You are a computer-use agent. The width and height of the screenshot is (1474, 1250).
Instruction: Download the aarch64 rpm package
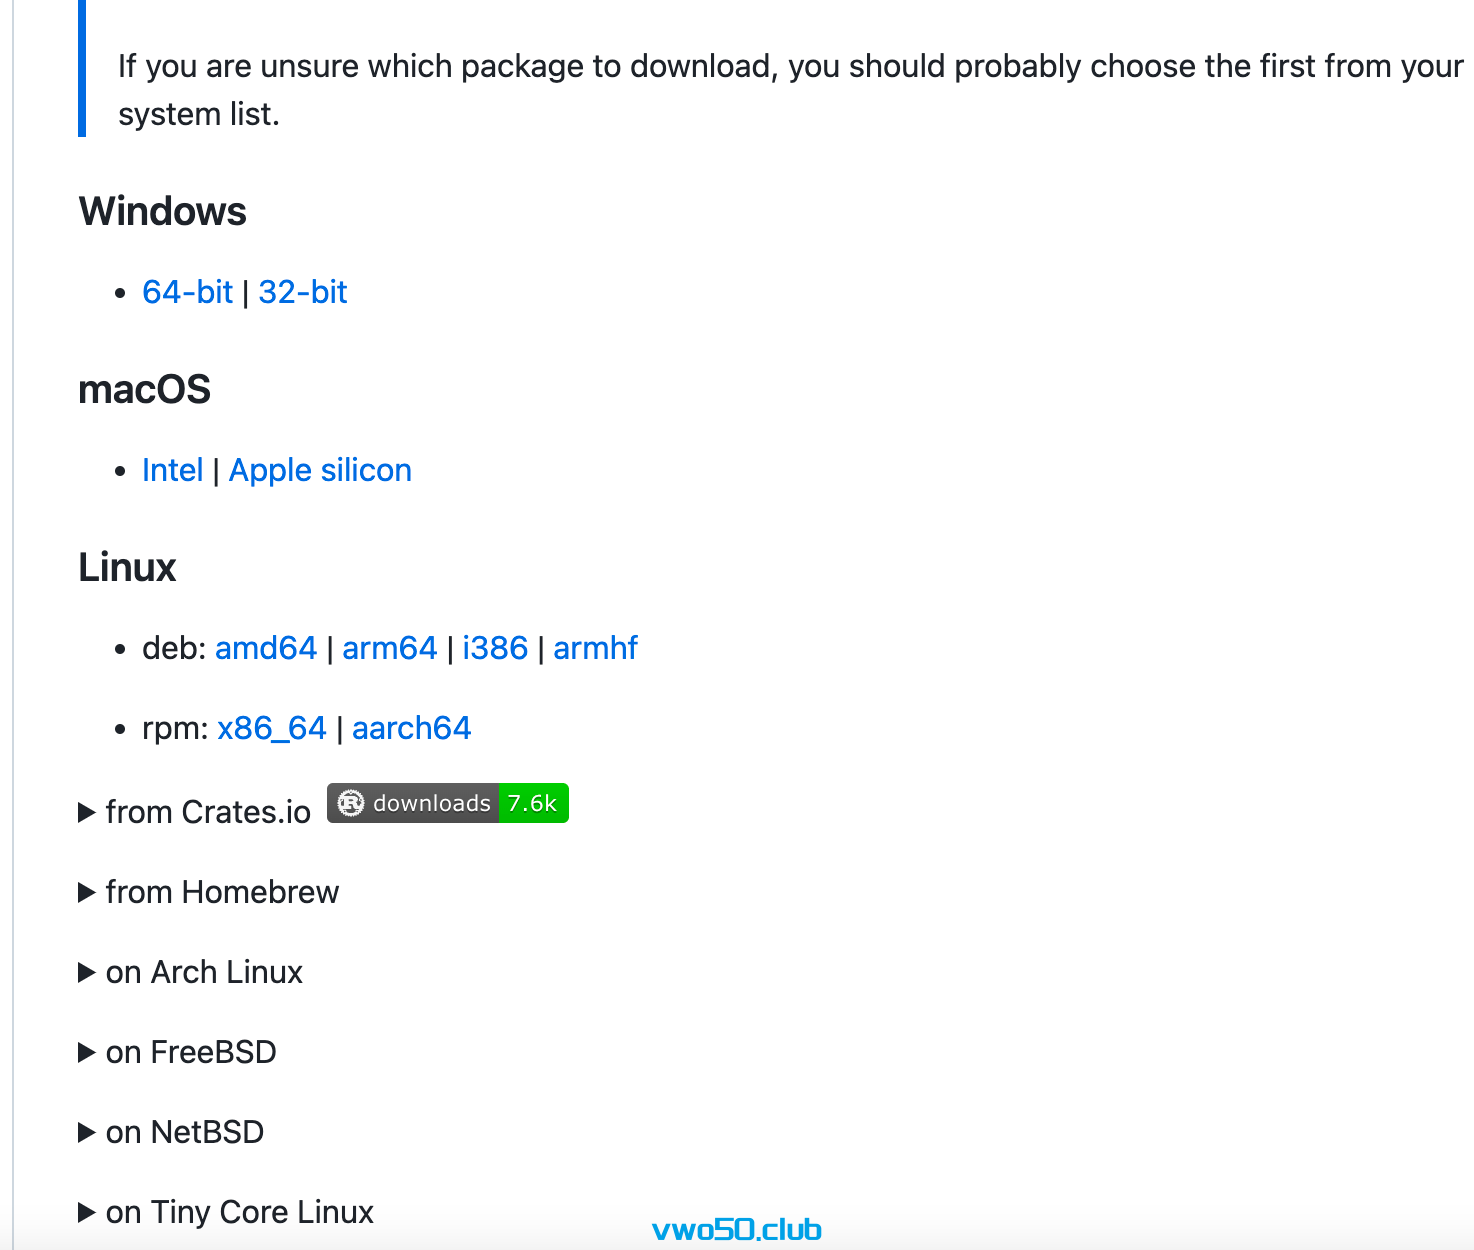(x=411, y=728)
